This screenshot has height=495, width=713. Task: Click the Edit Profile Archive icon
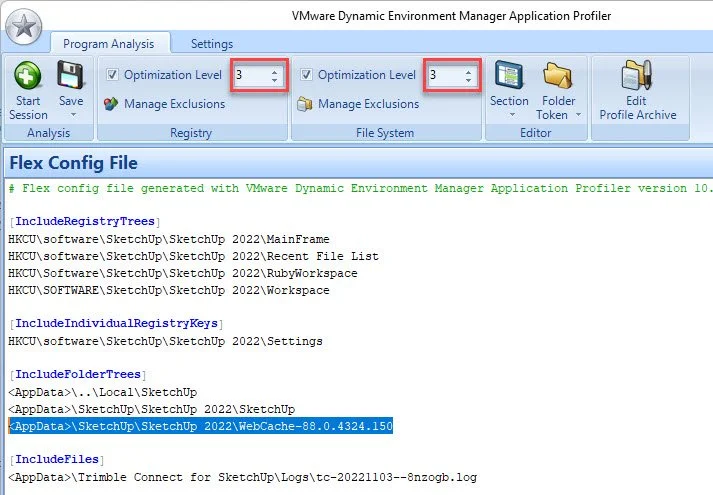pyautogui.click(x=637, y=75)
